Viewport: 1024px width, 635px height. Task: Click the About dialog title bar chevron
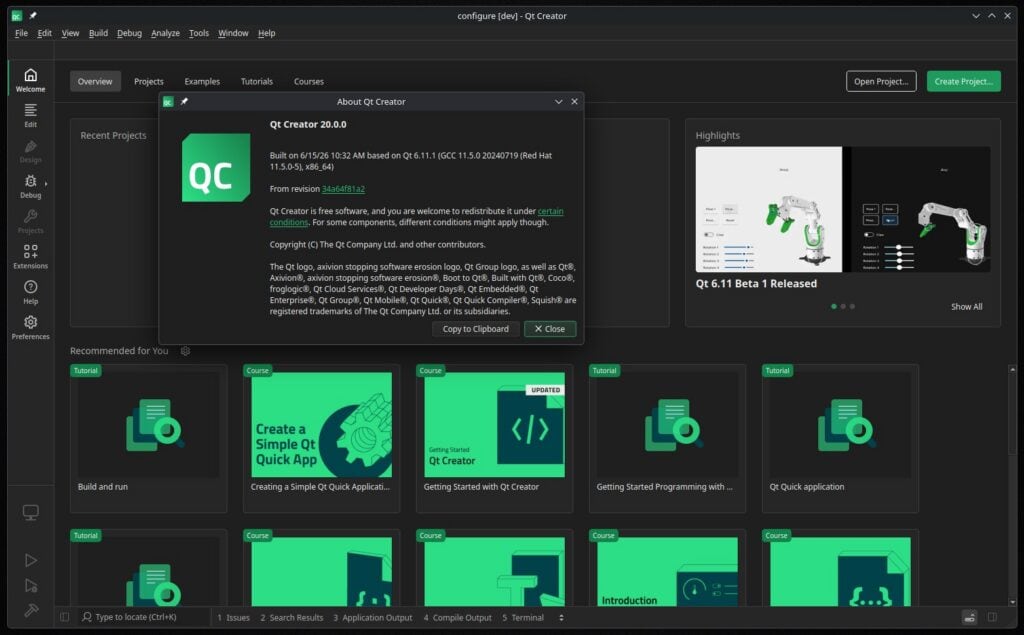558,101
